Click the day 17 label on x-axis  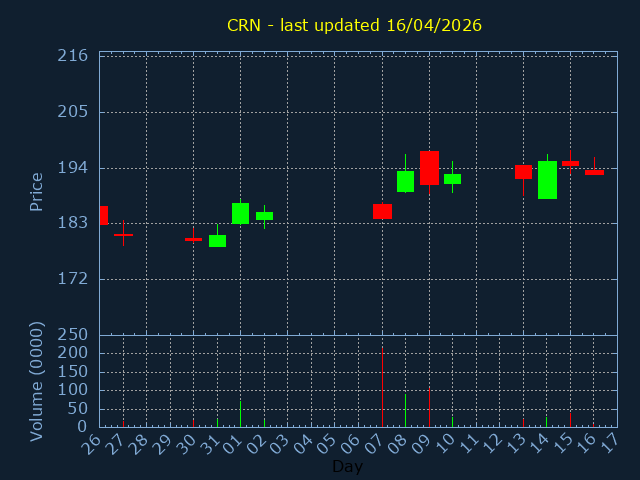point(608,442)
